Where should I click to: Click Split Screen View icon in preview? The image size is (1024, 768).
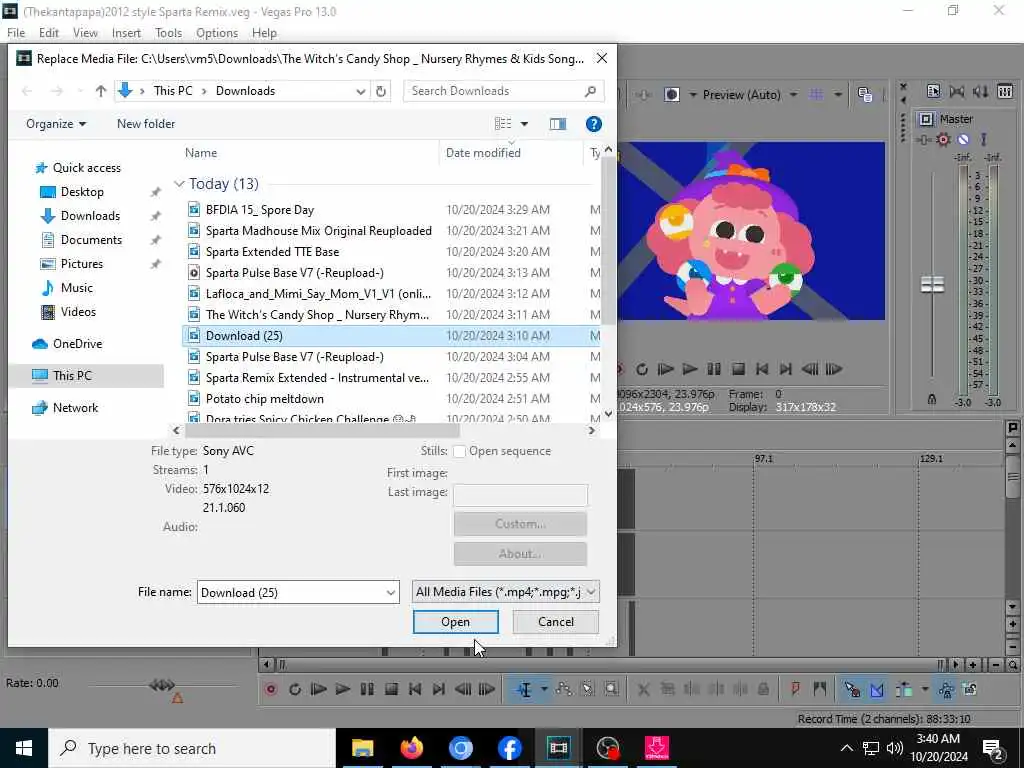(x=672, y=95)
